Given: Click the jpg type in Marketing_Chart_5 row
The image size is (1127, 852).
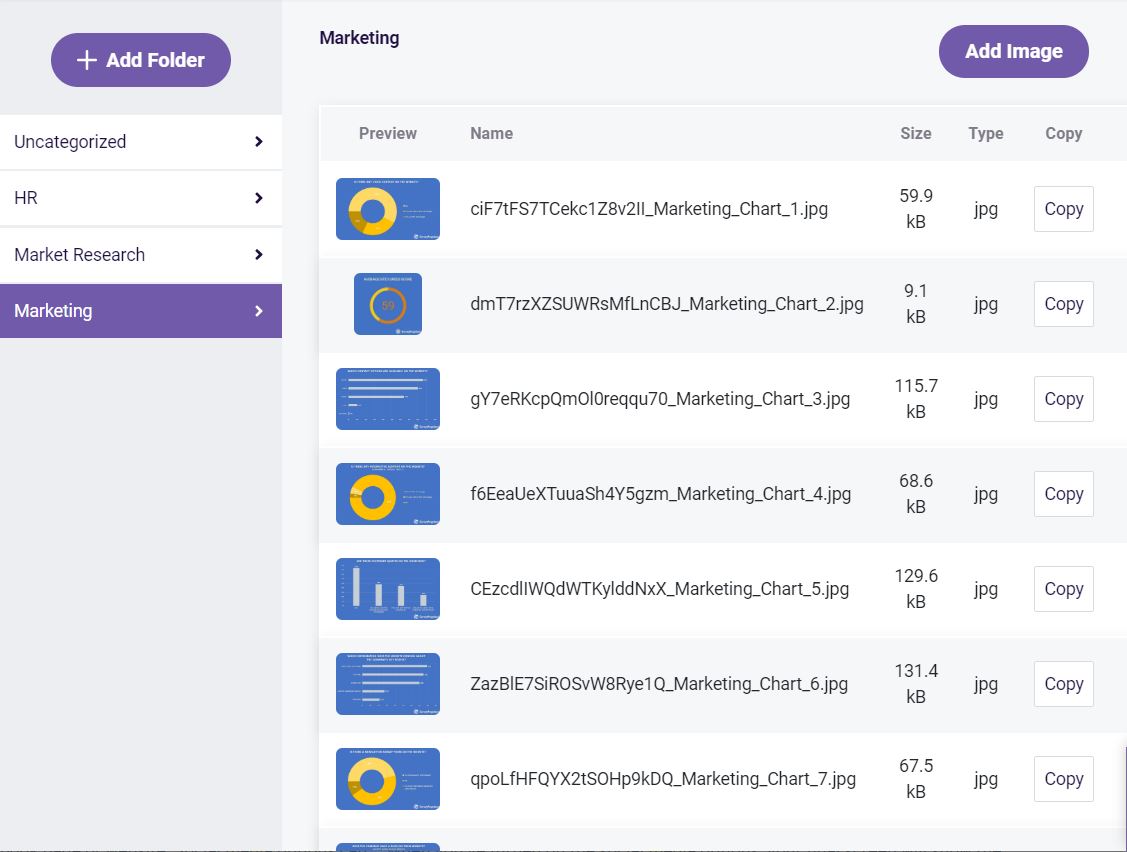Looking at the screenshot, I should pyautogui.click(x=985, y=590).
